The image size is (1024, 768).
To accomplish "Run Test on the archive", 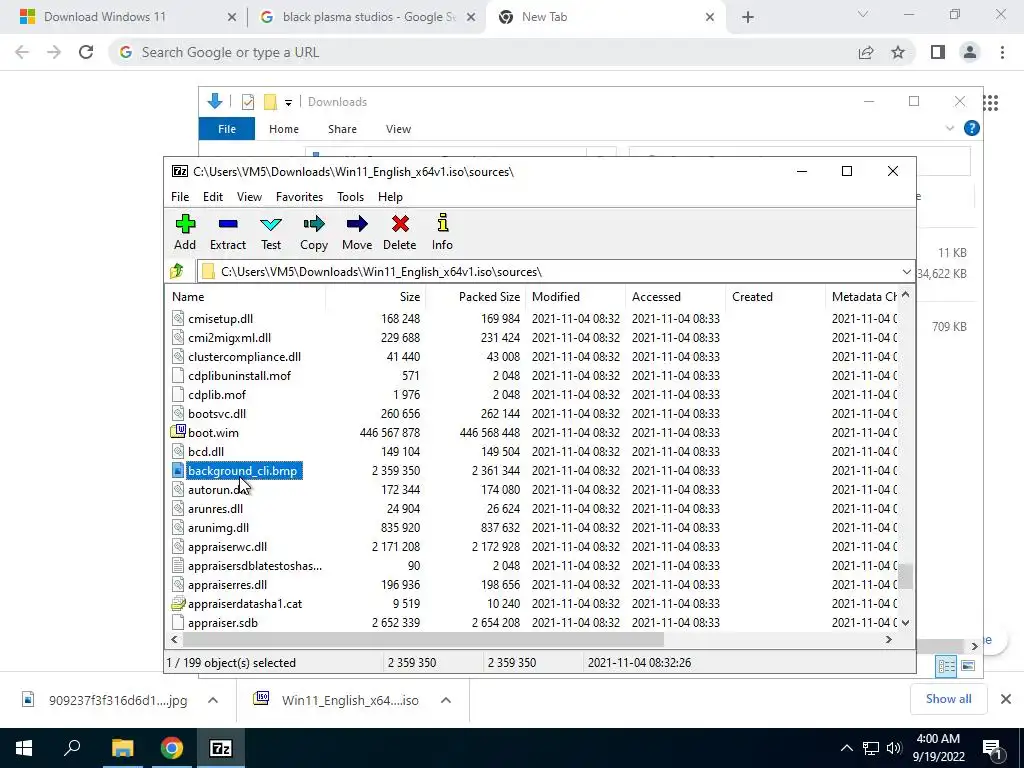I will [x=271, y=224].
